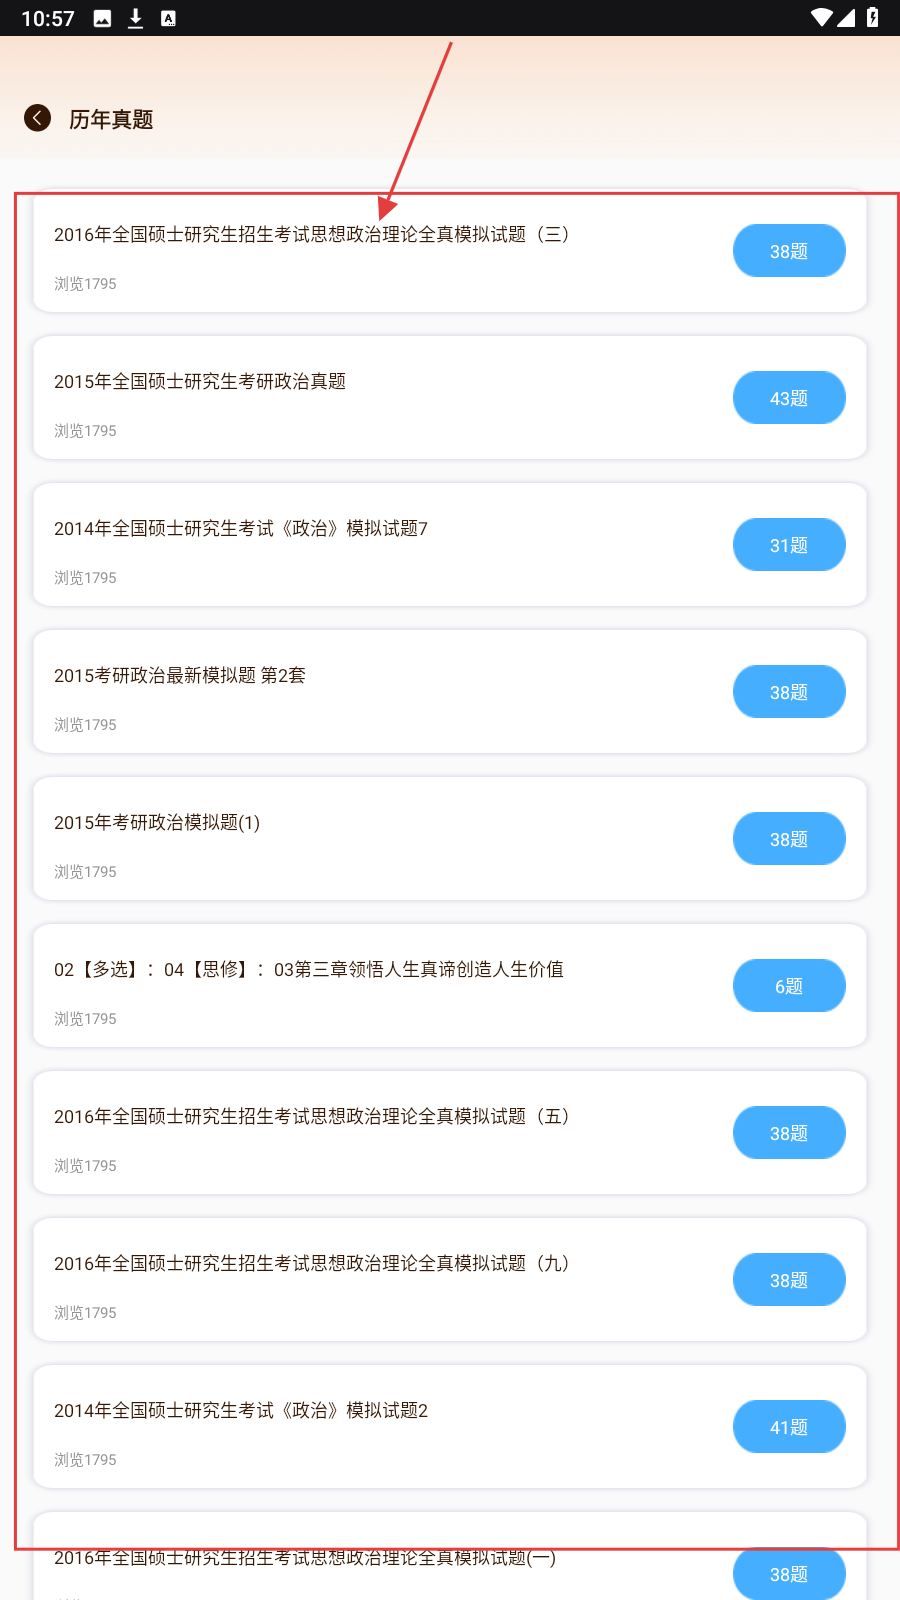Open 2015考研政治最新模拟题 第2套 entry
The image size is (900, 1600).
180,676
